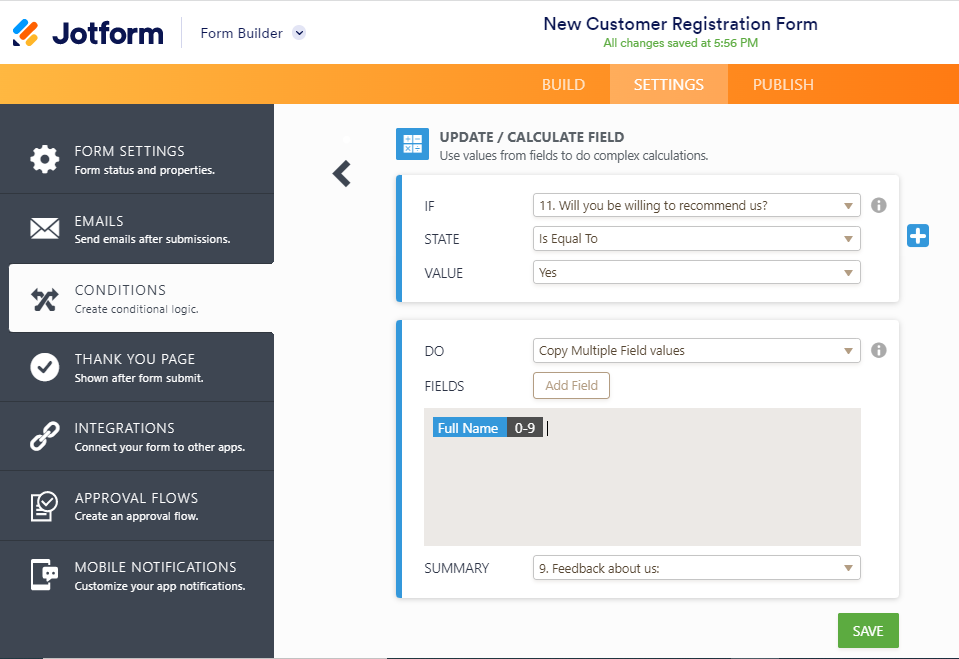Open the info icon next to the DO field
This screenshot has height=659, width=959.
pyautogui.click(x=878, y=351)
